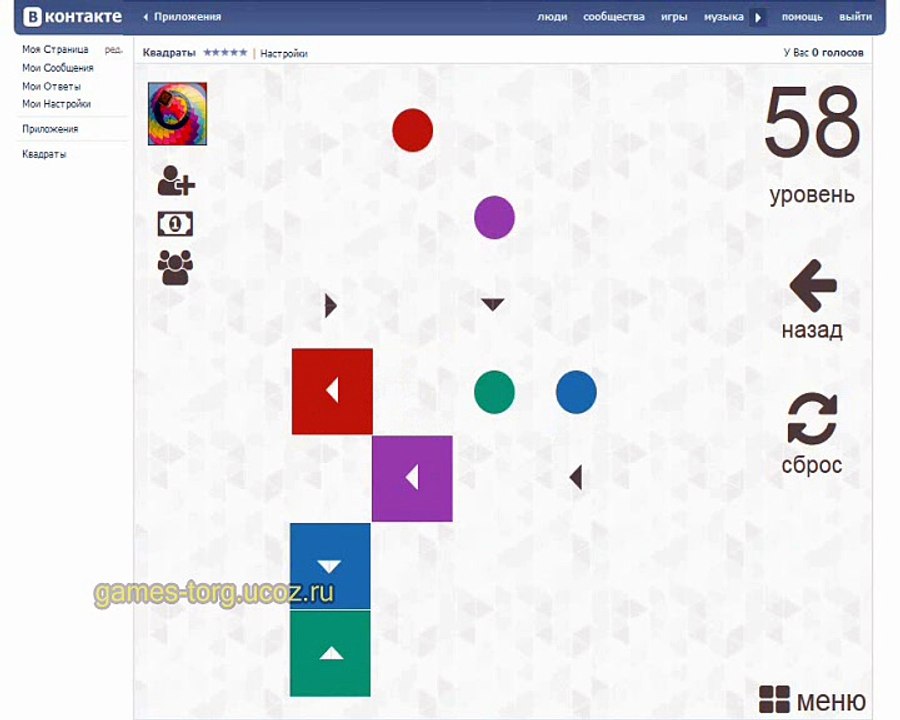Open the group of friends icon
Image resolution: width=900 pixels, height=720 pixels.
(x=175, y=268)
